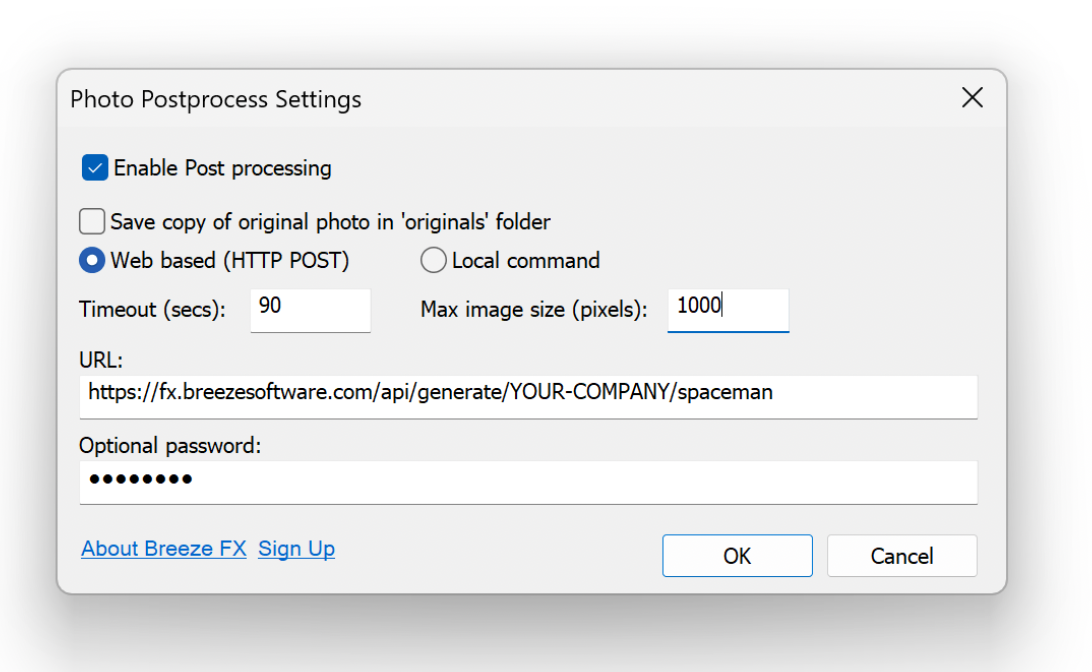Select the Web based (HTTP POST) radio button
The image size is (1092, 672).
92,261
